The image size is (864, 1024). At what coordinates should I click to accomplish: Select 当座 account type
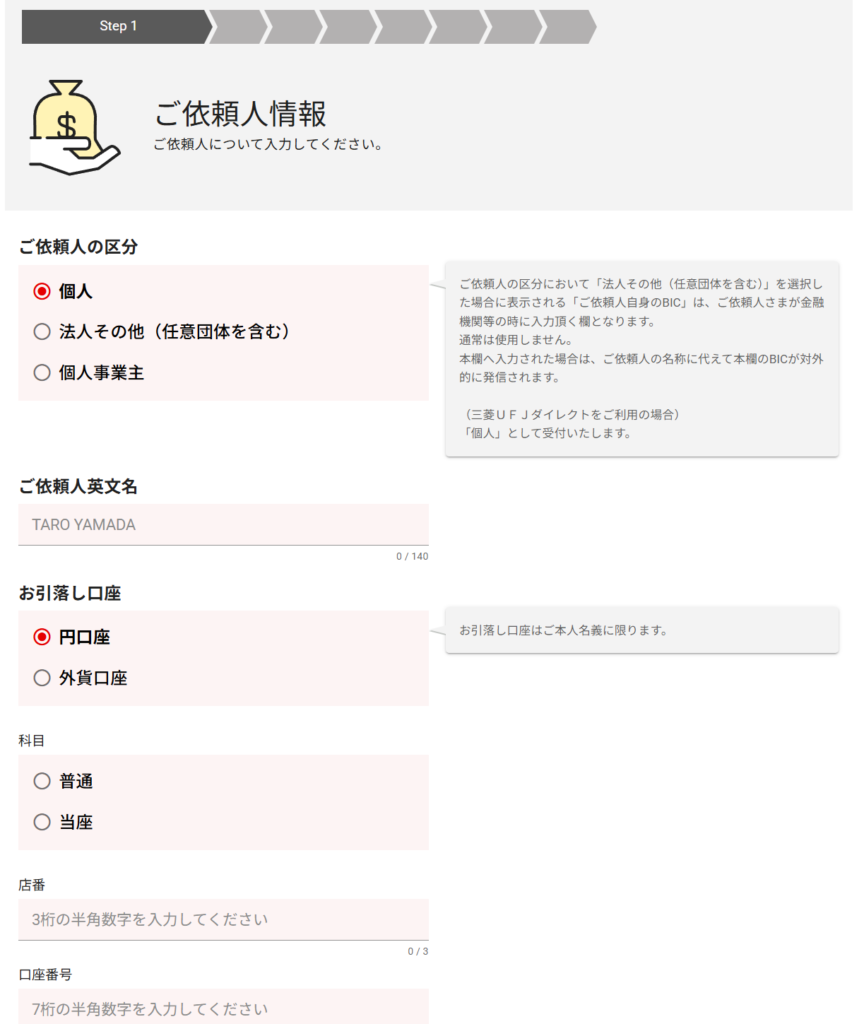pos(42,822)
